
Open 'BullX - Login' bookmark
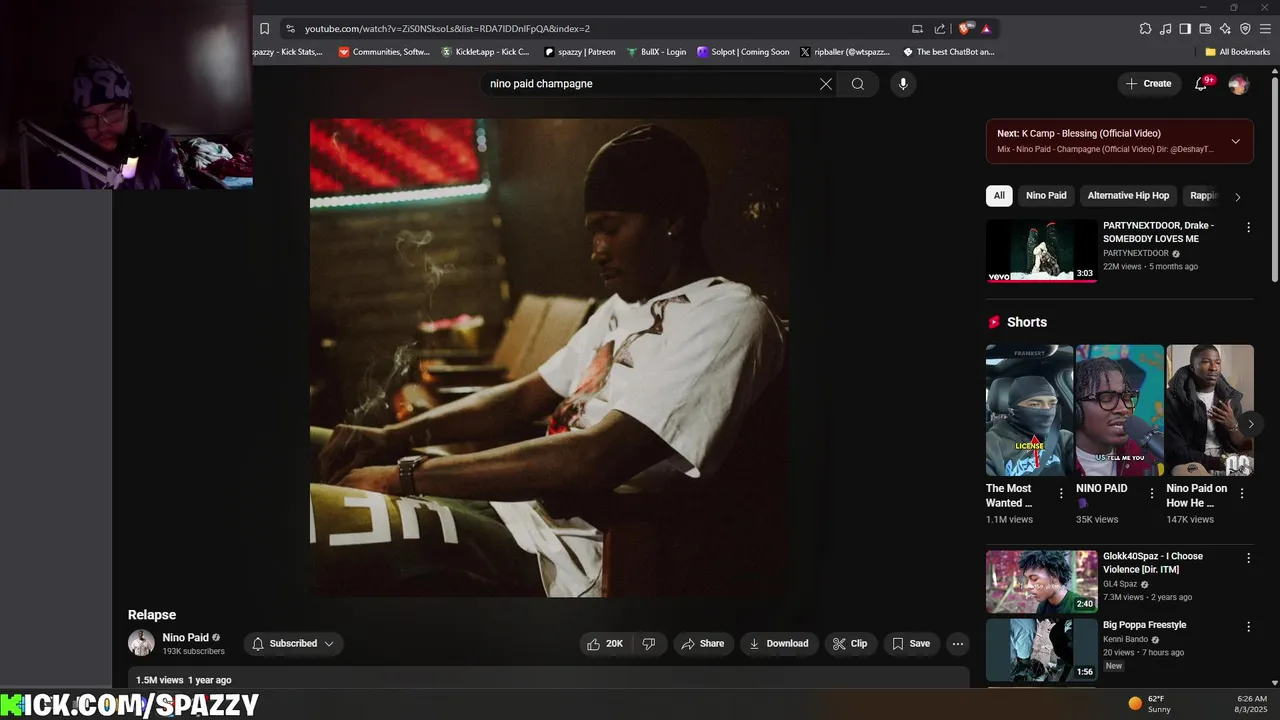click(x=656, y=52)
